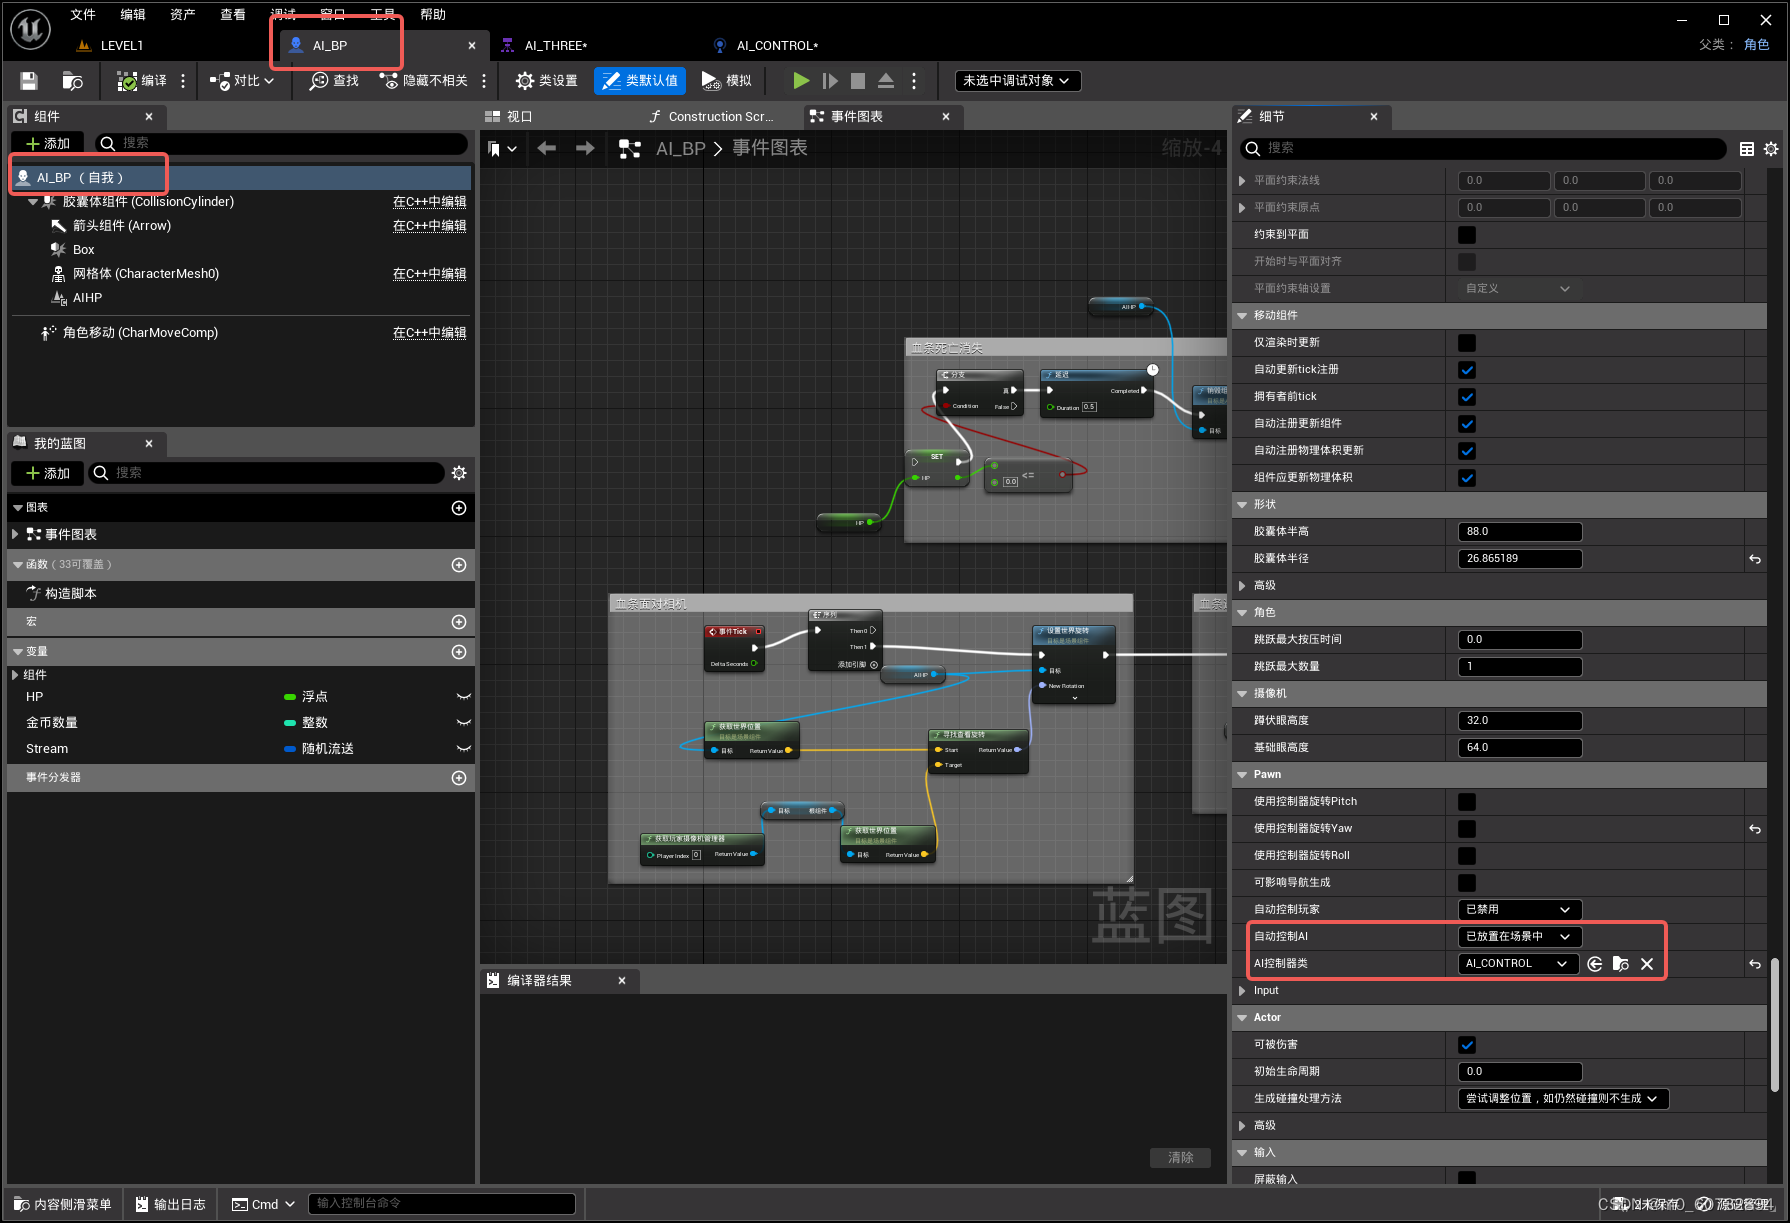Enable 使用控制器旋转Pitch checkbox

point(1466,801)
